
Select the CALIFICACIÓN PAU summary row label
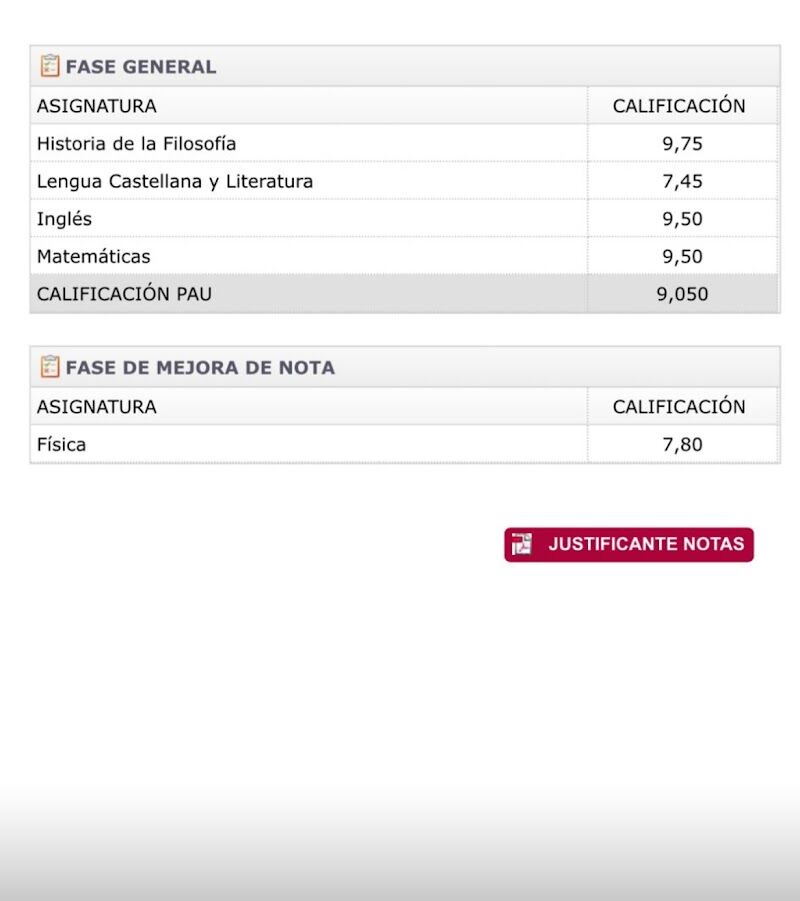125,295
